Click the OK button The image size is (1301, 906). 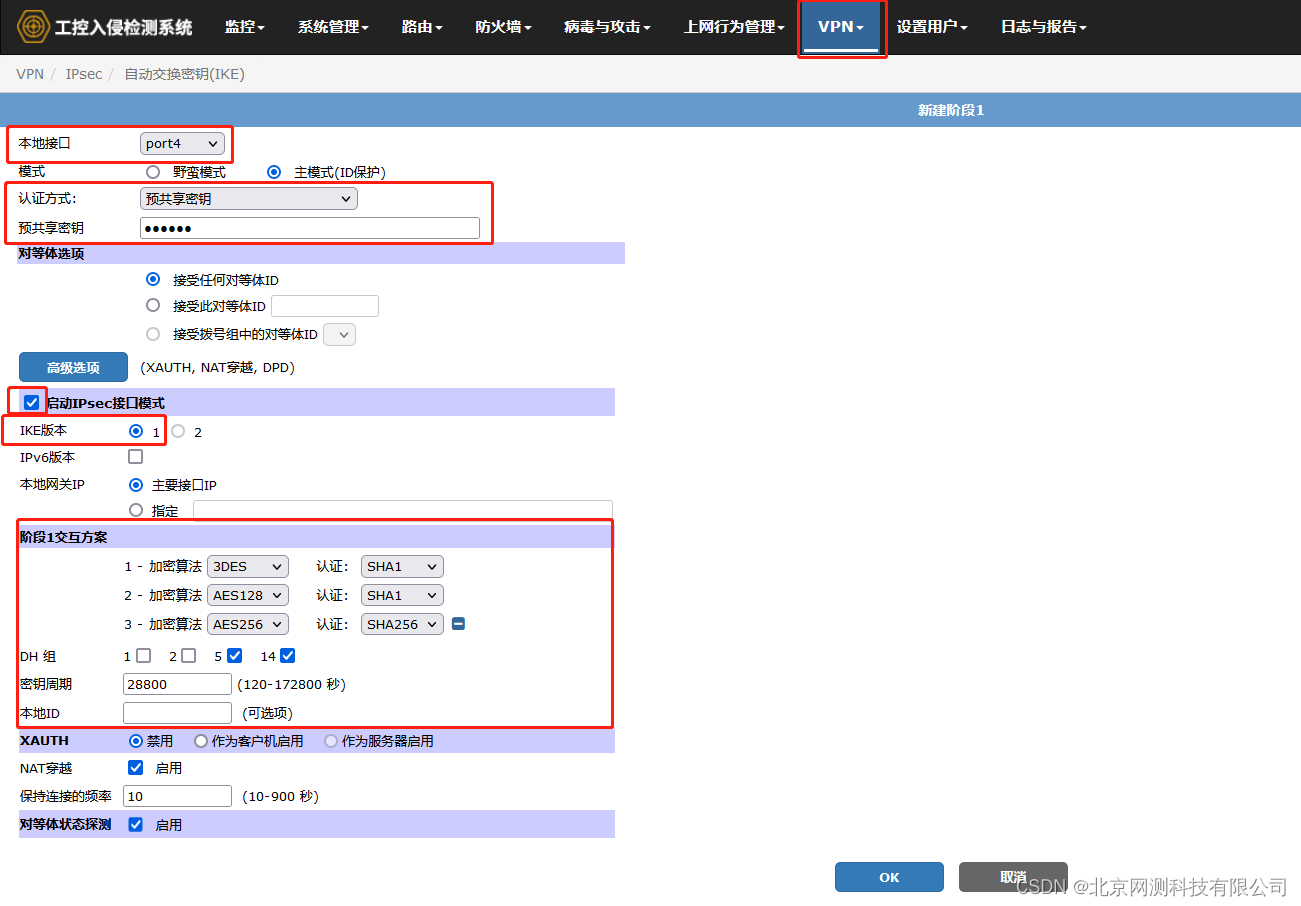[889, 877]
